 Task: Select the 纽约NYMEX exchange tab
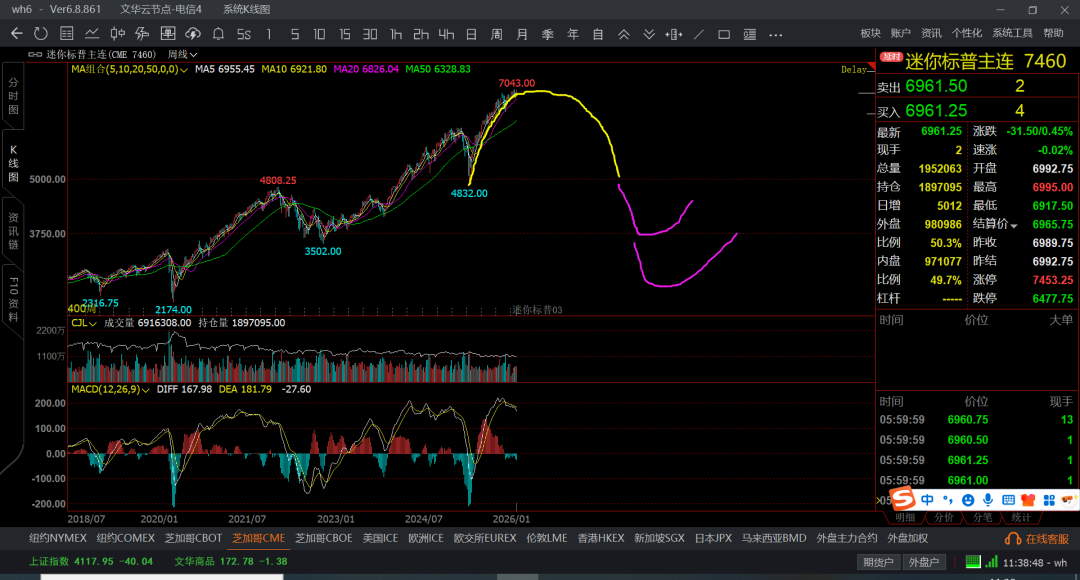click(58, 539)
